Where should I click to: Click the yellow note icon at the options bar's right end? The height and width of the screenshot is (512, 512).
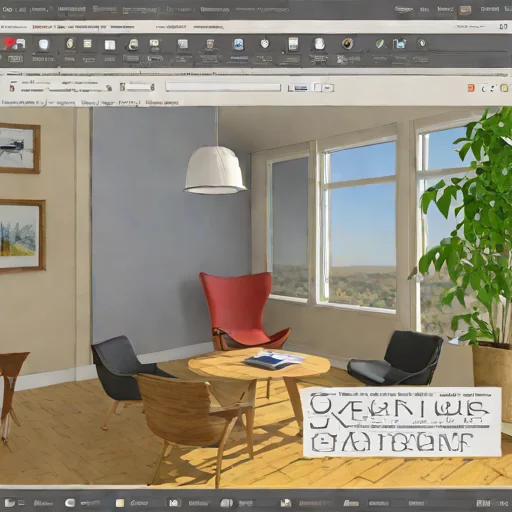pyautogui.click(x=504, y=88)
